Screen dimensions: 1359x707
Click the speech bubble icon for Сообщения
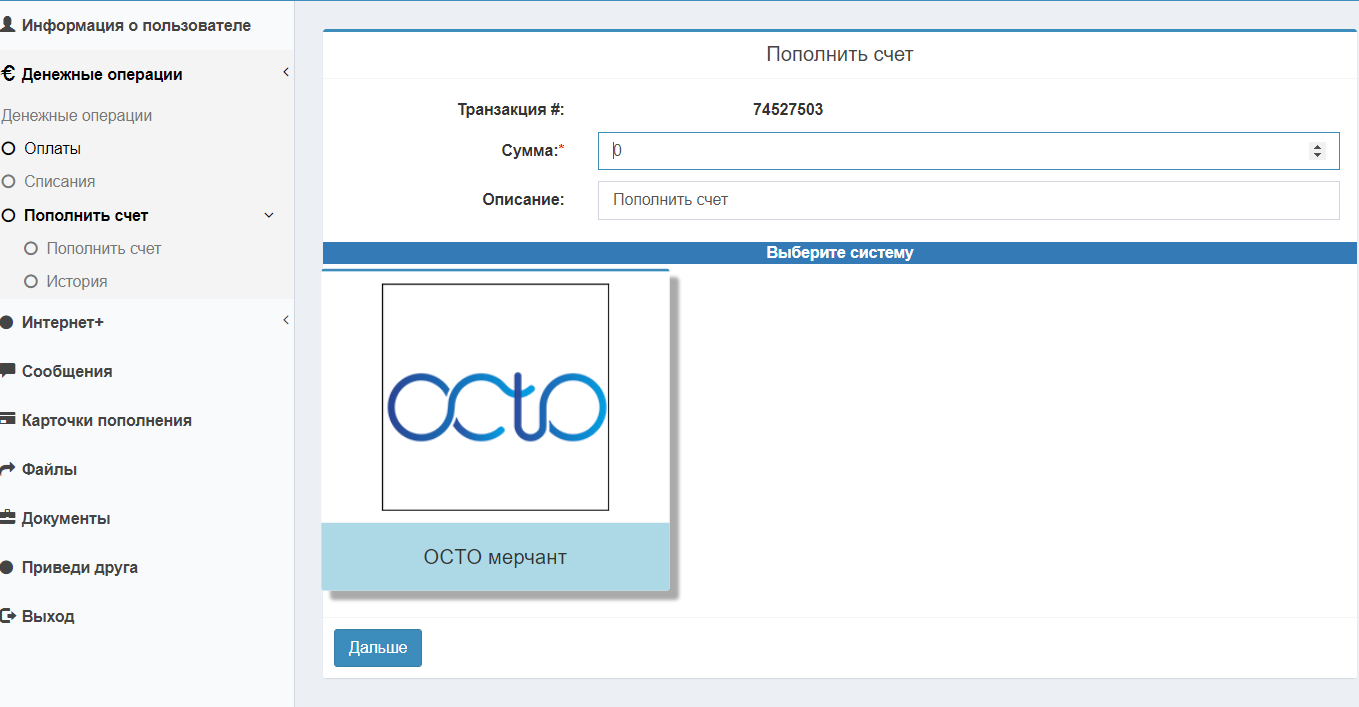tap(8, 370)
